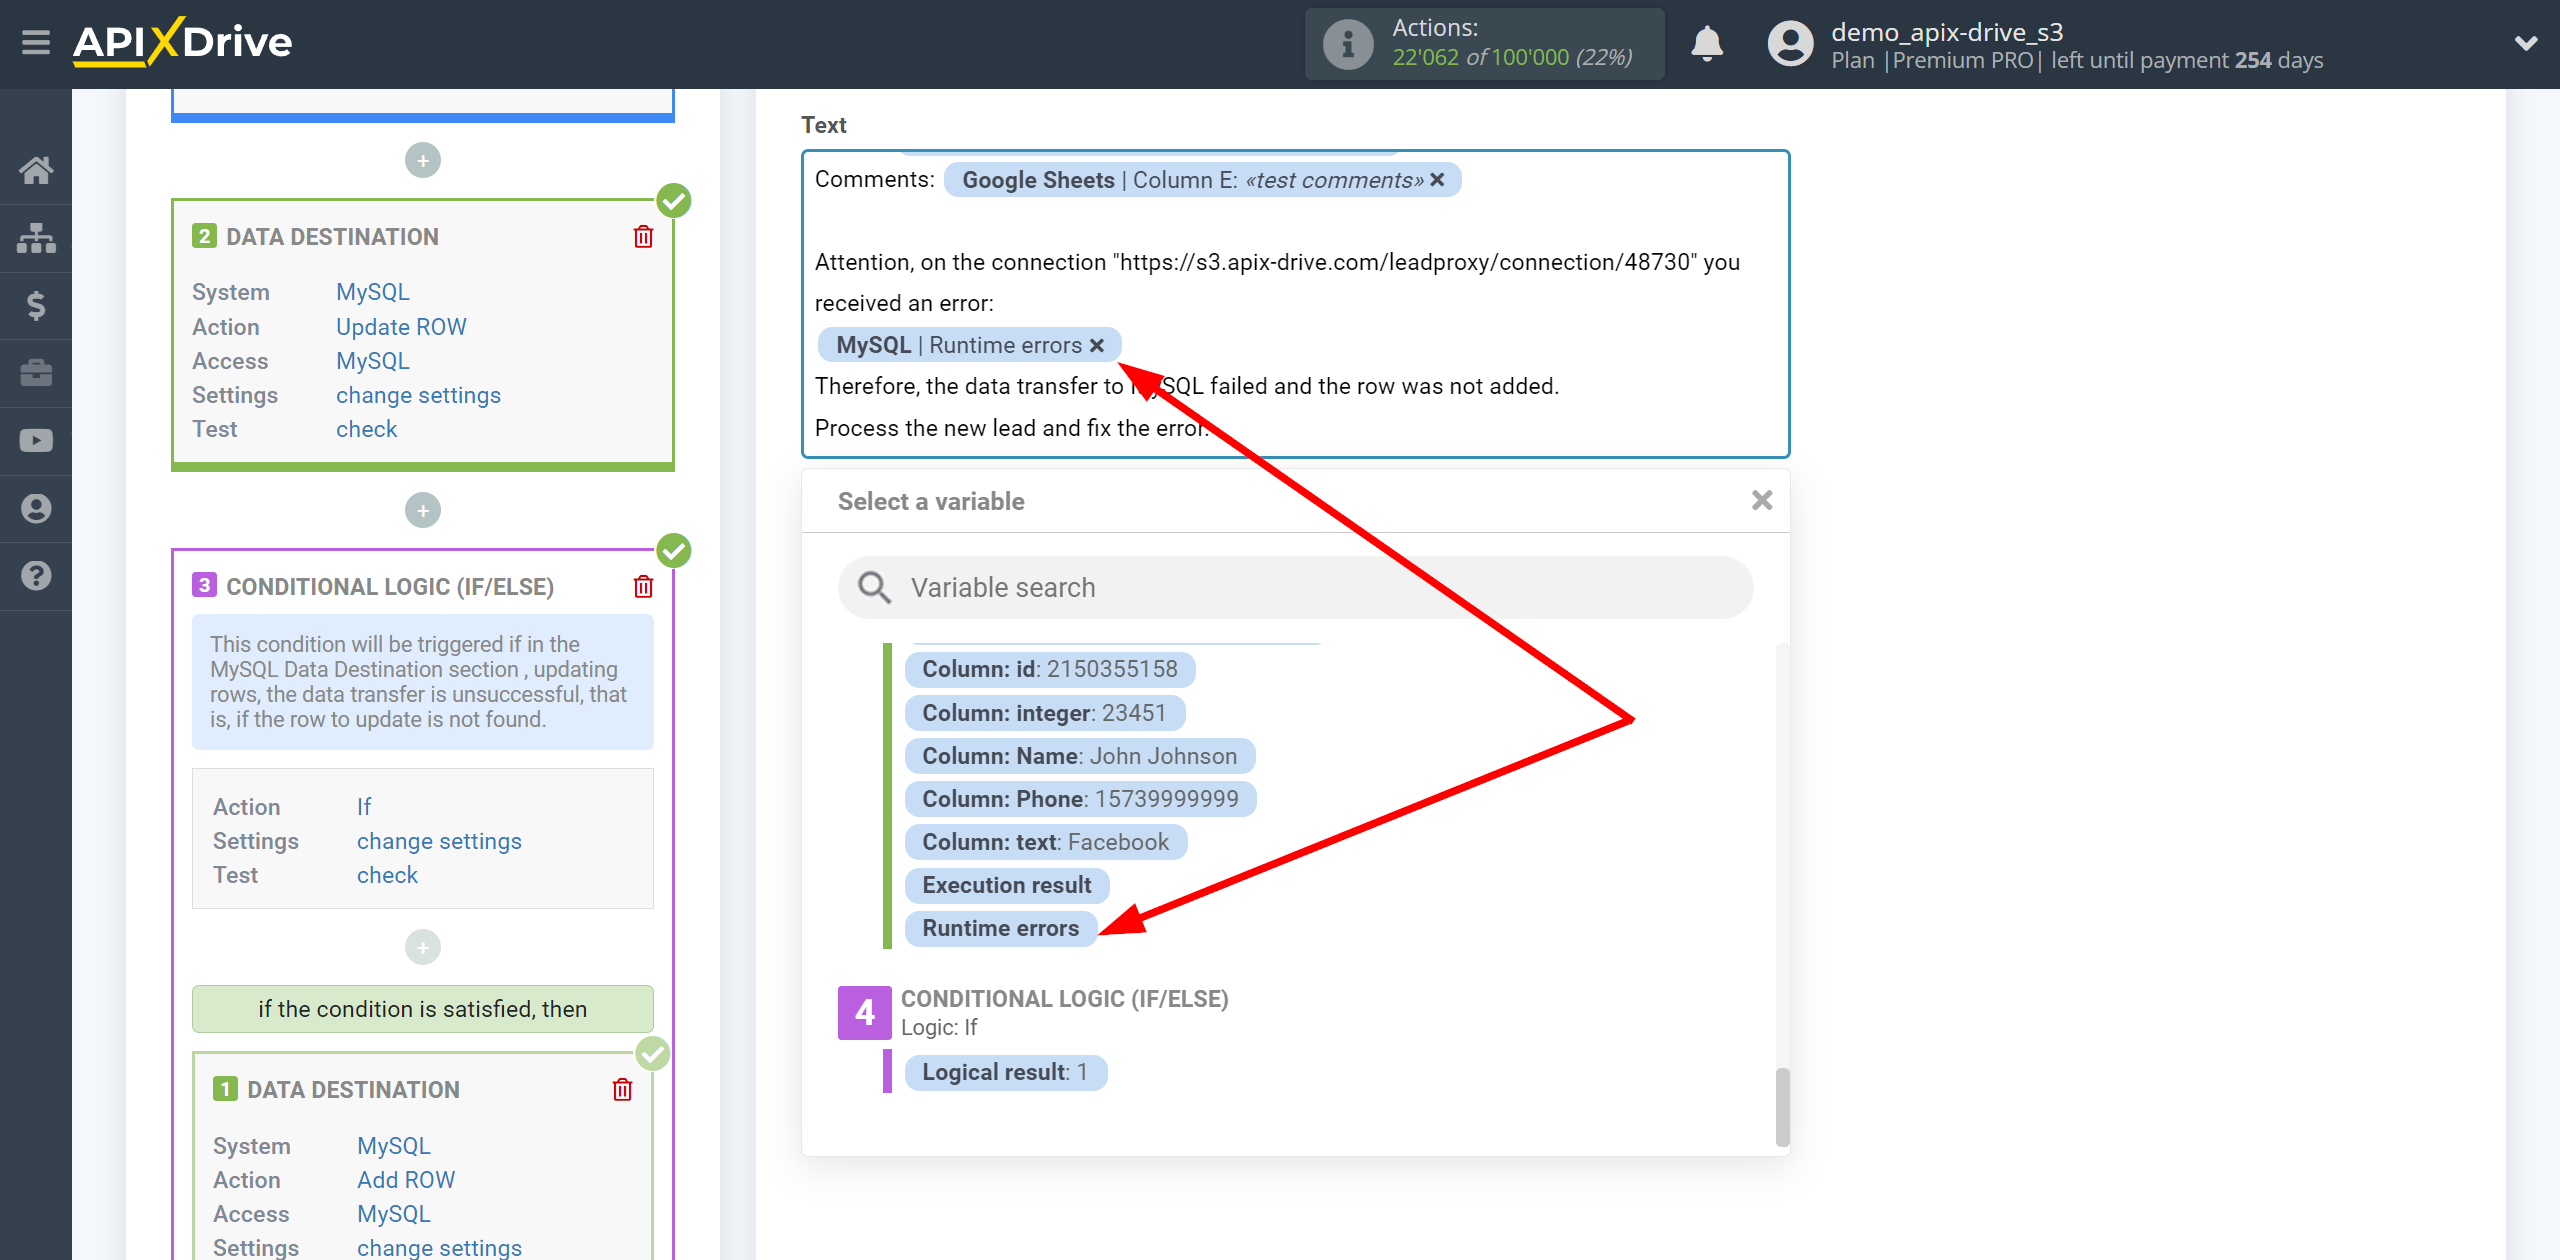Select variable Column: id 2150355158
Viewport: 2560px width, 1260px height.
(1050, 669)
